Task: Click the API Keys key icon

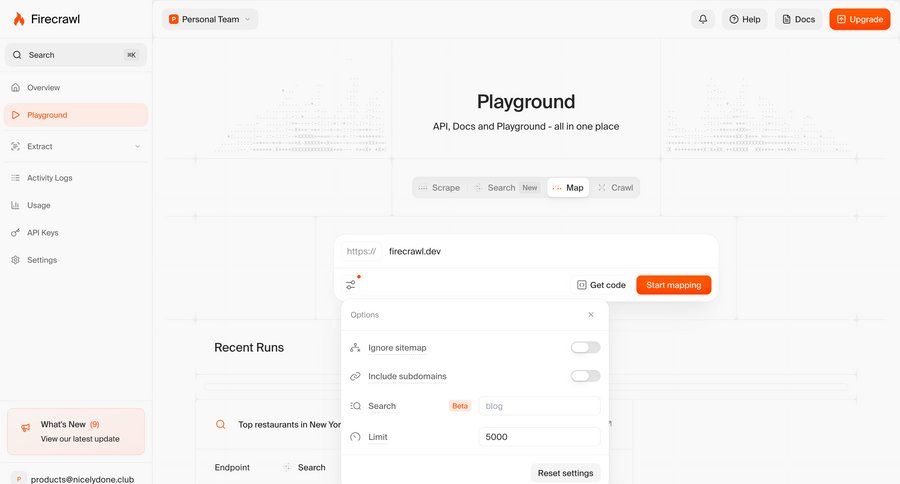Action: (15, 233)
